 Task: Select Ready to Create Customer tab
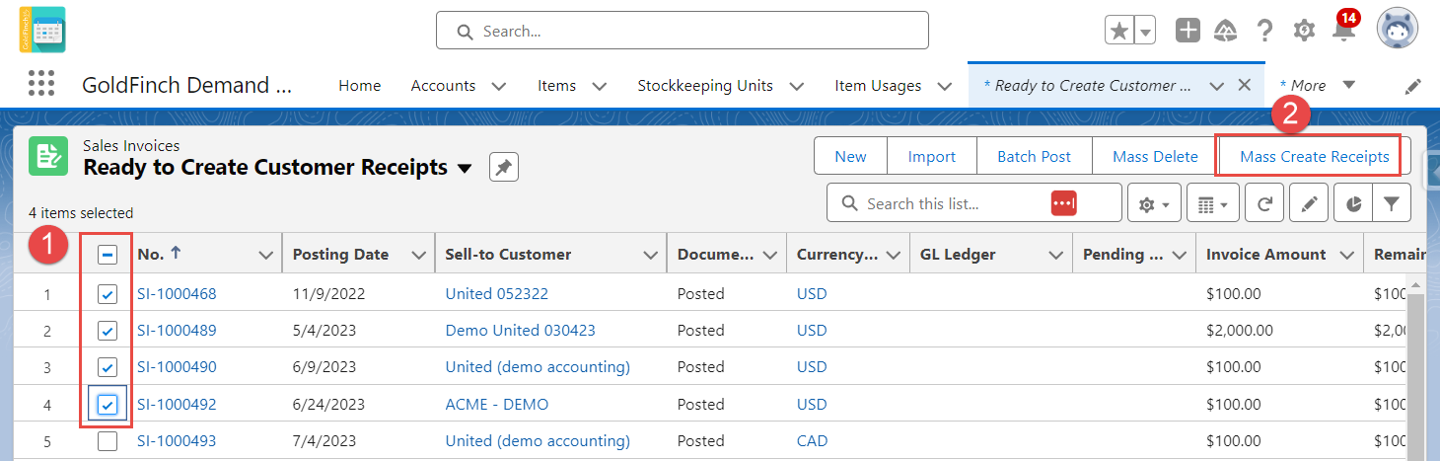[x=1088, y=86]
